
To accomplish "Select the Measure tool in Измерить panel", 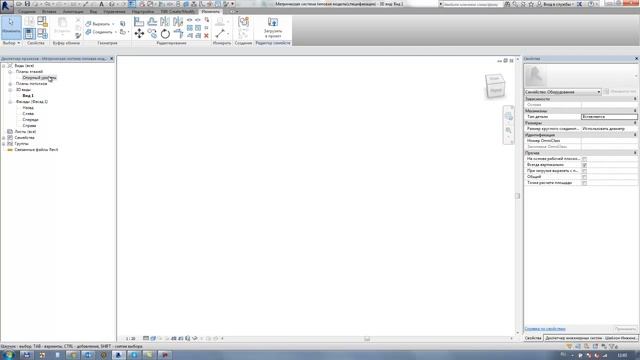I will (x=220, y=33).
